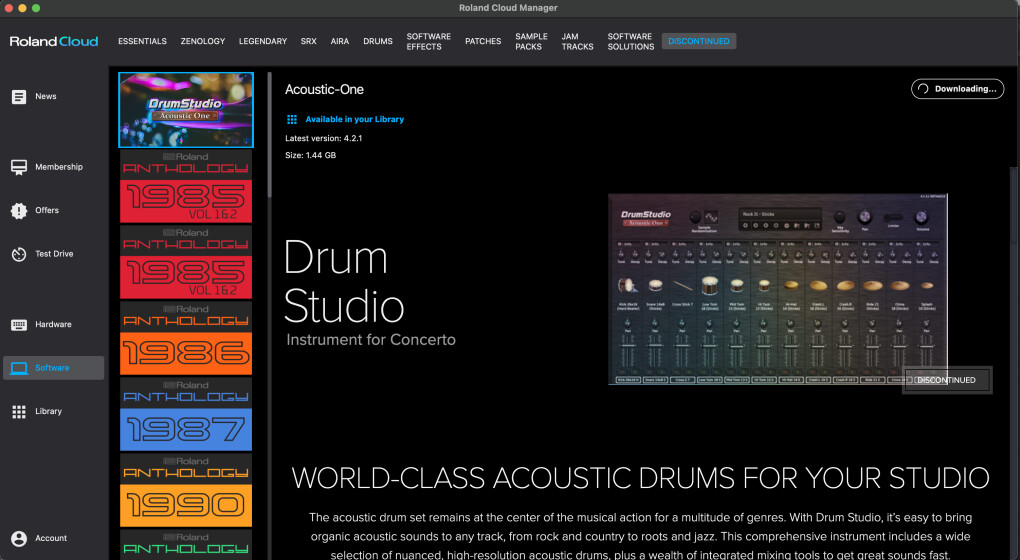Open the Hardware keyboard icon
1020x560 pixels.
19,325
